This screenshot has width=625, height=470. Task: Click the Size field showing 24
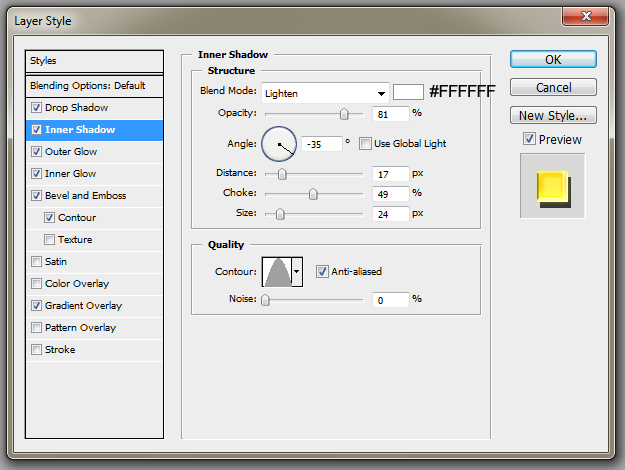click(391, 214)
